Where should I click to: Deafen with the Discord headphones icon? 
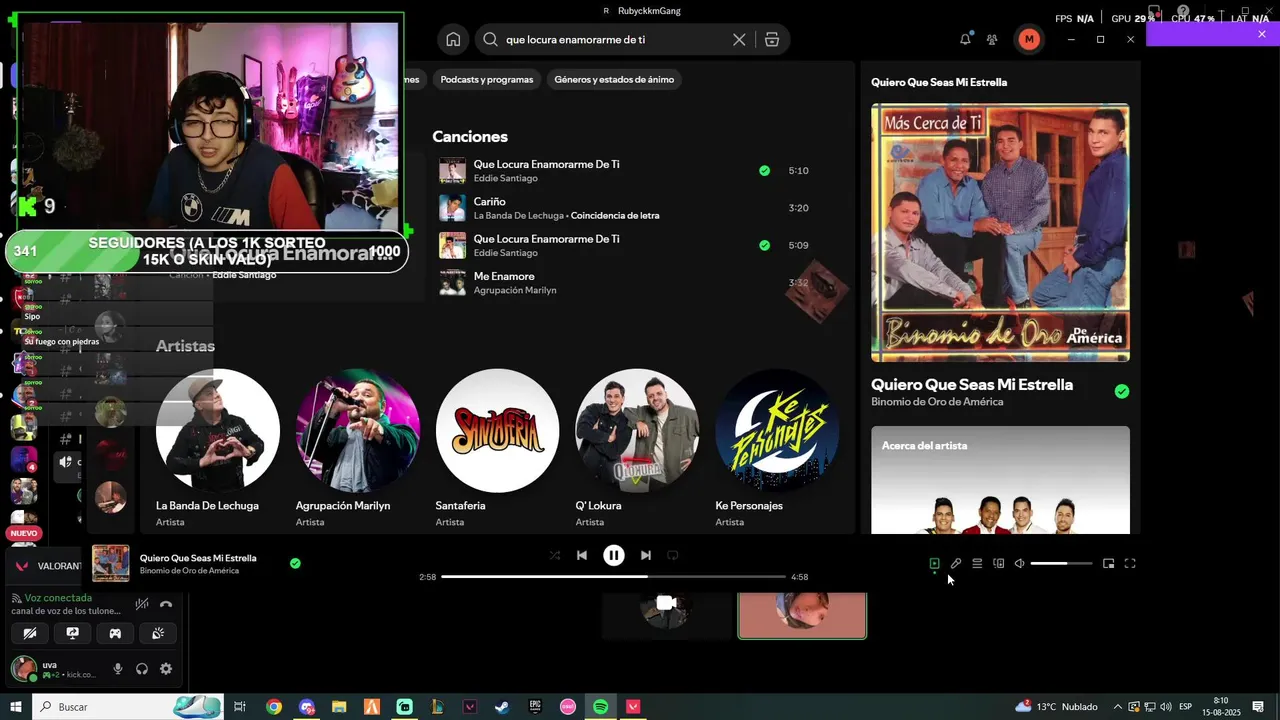[142, 669]
